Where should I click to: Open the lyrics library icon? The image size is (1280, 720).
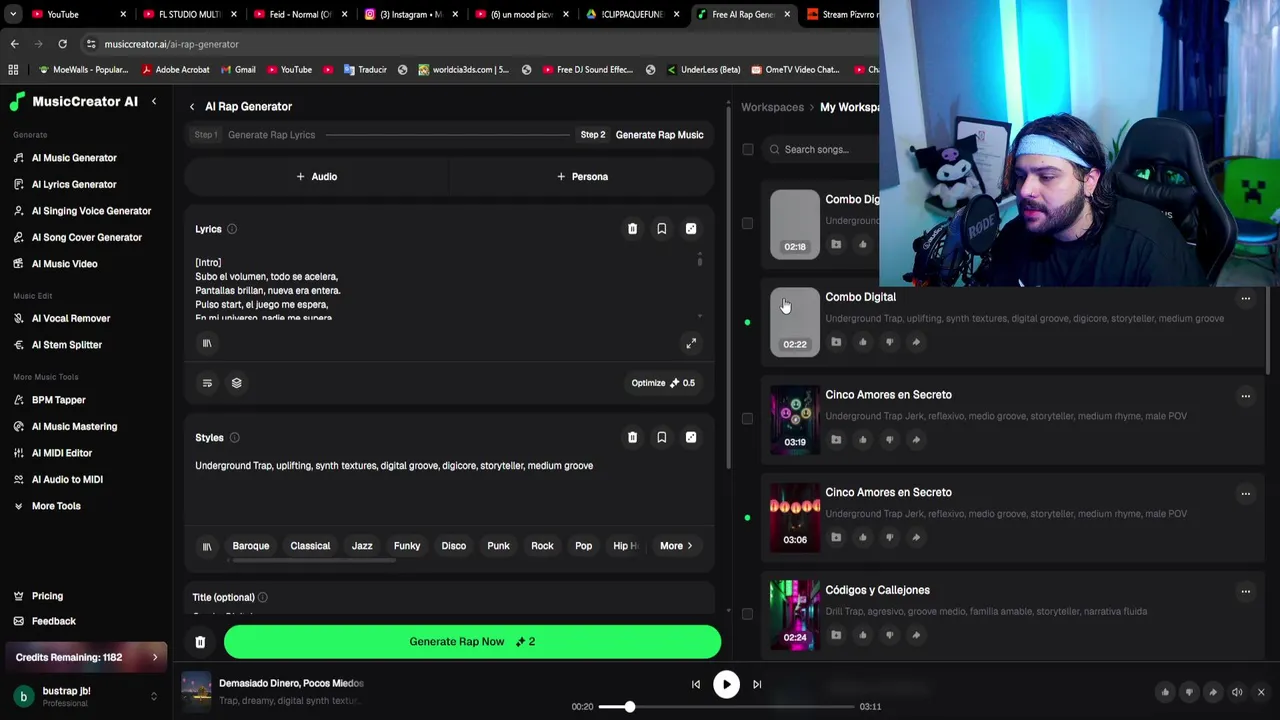point(207,343)
